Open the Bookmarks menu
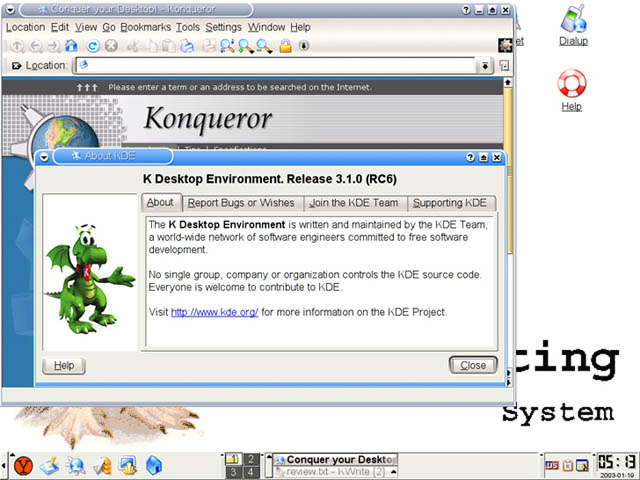 146,27
